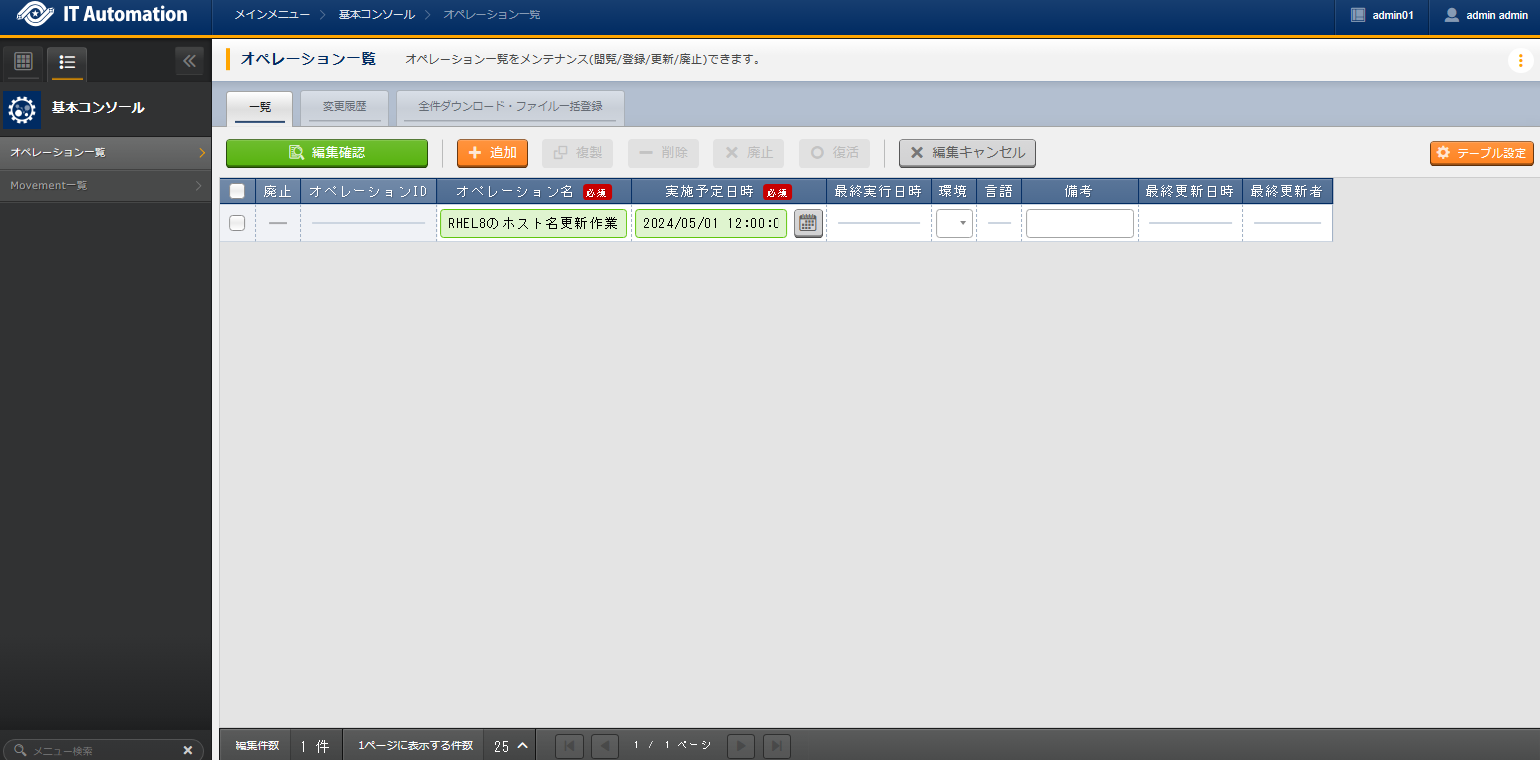Image resolution: width=1540 pixels, height=760 pixels.
Task: Check the first row checkbox
Action: tap(237, 223)
